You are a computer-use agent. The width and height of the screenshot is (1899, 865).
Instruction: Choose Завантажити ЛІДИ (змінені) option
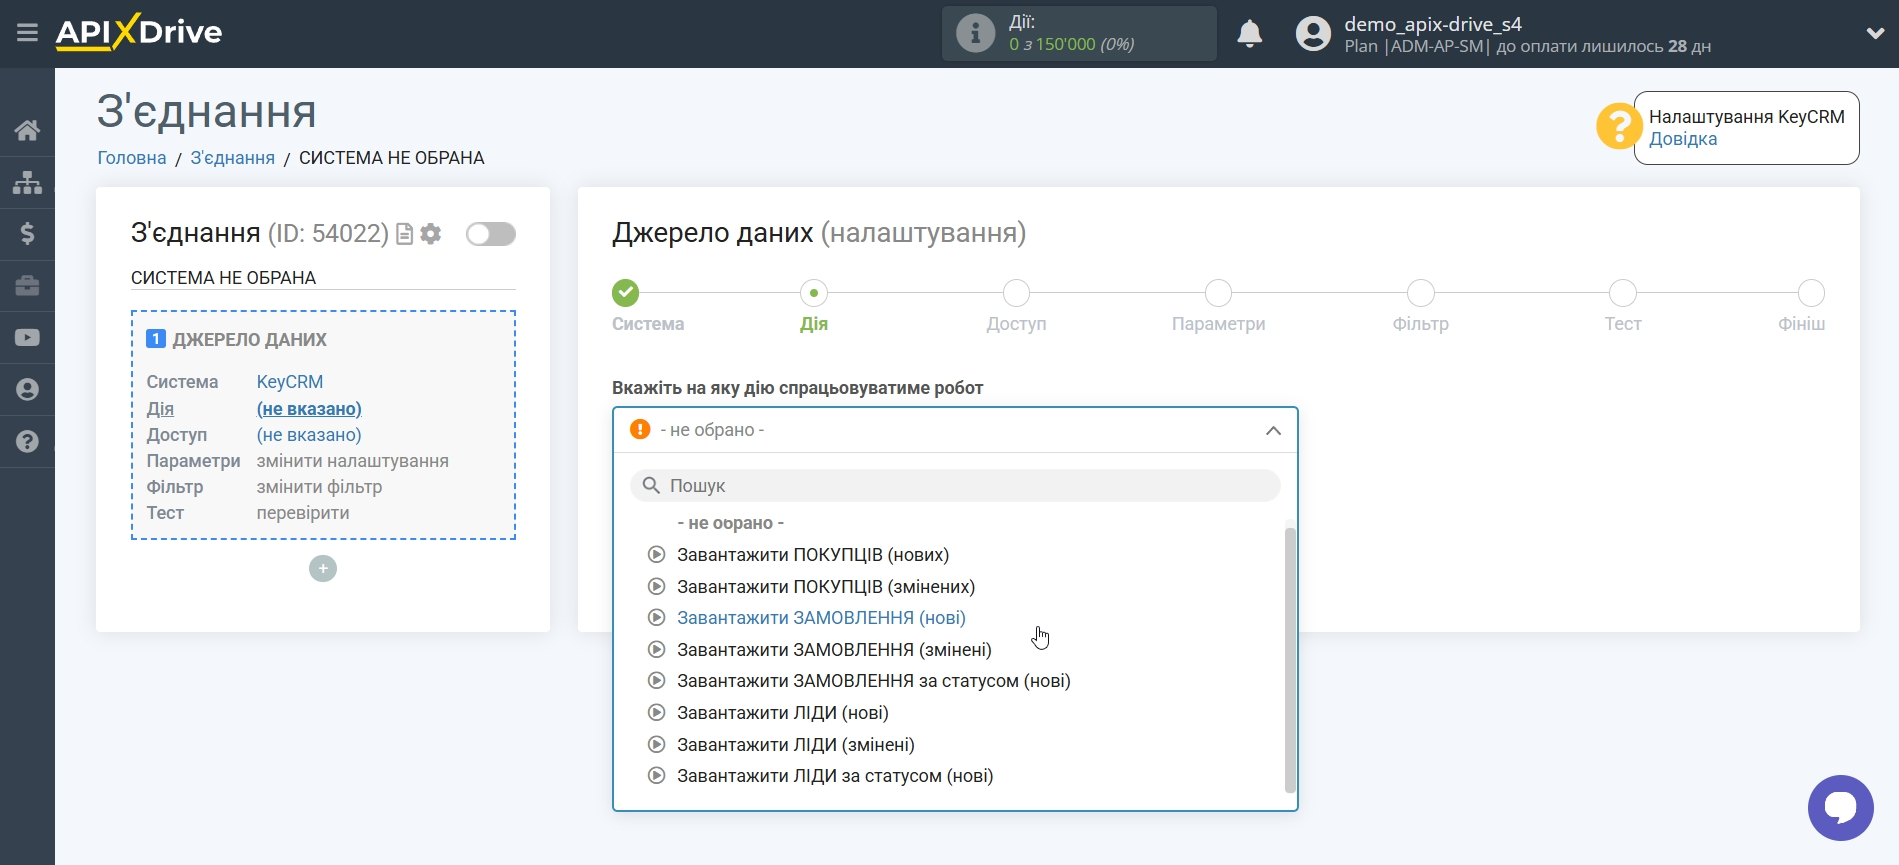click(795, 745)
